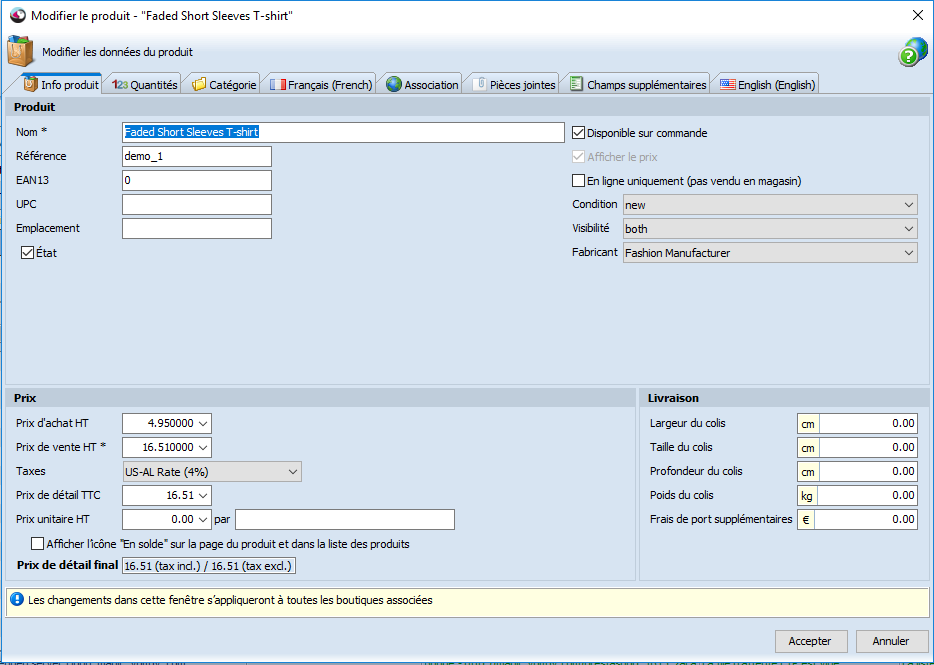Click the Prix de détail final value box
The height and width of the screenshot is (665, 934).
tap(208, 566)
